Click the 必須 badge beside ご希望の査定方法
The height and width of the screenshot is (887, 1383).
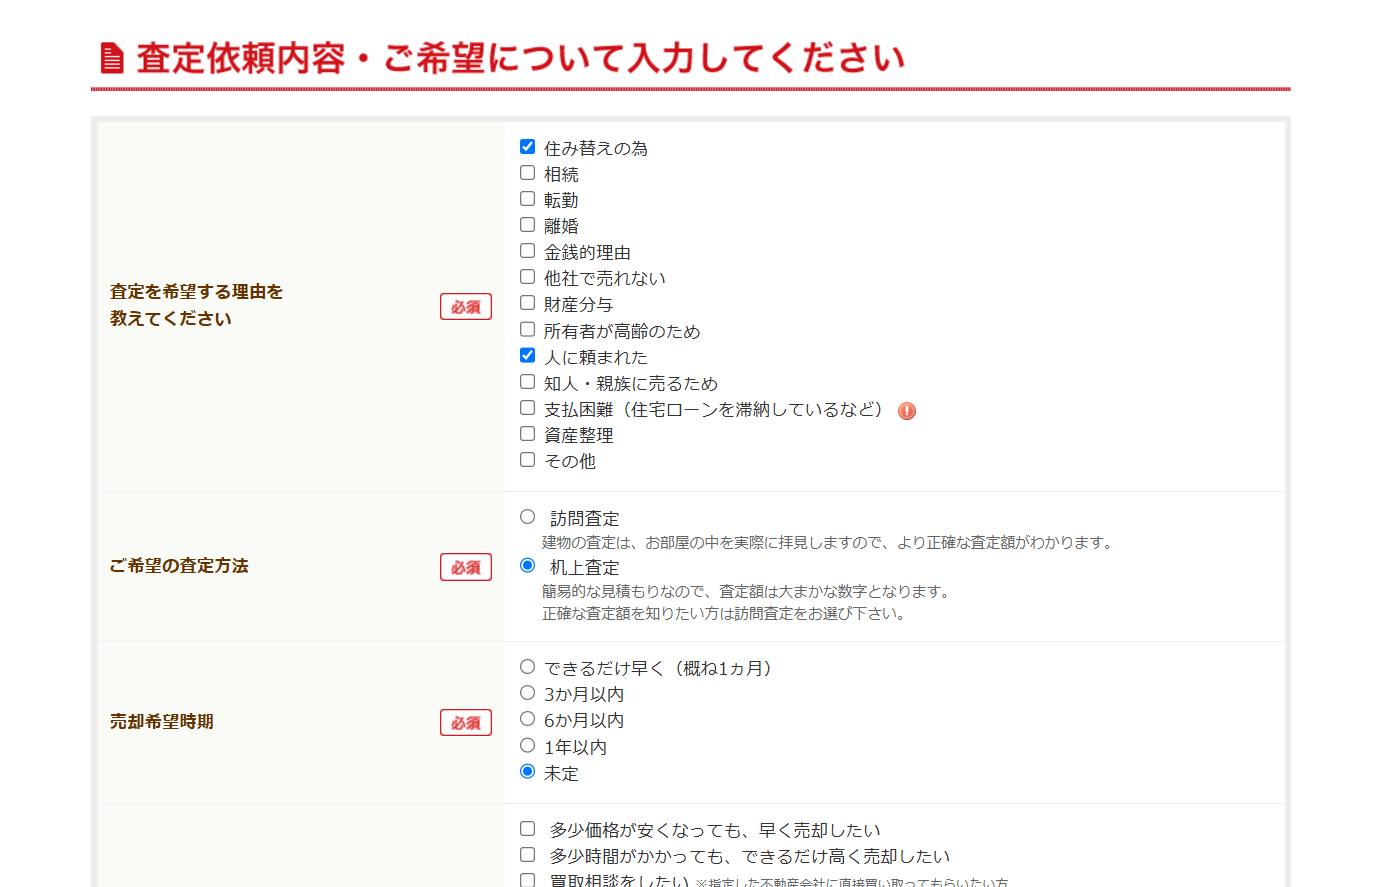pos(466,567)
